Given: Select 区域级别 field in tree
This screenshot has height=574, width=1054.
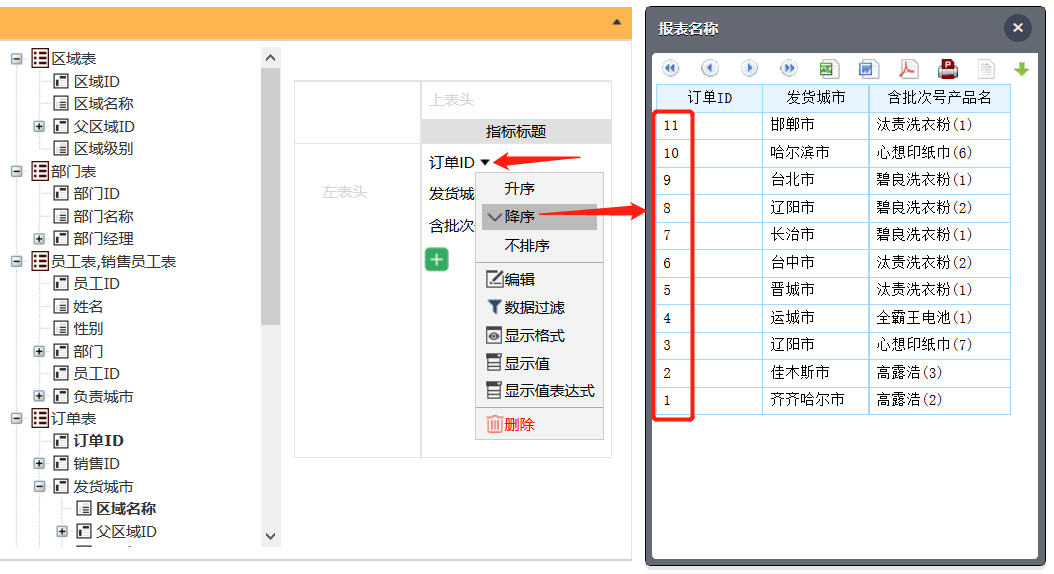Looking at the screenshot, I should click(104, 149).
